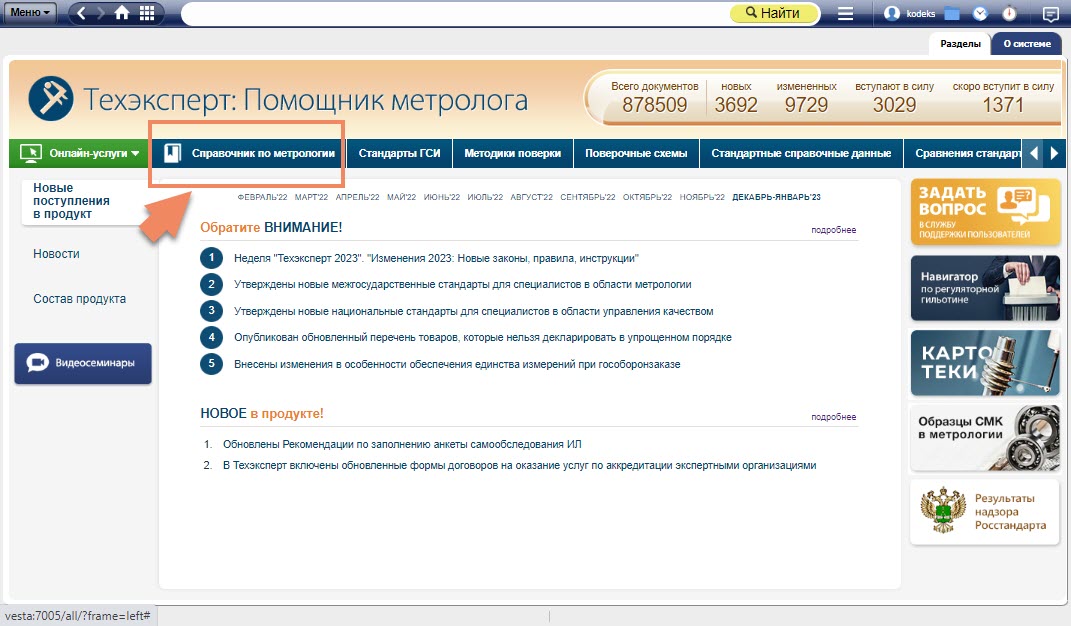Focus the top search field
The height and width of the screenshot is (626, 1071).
tap(455, 13)
